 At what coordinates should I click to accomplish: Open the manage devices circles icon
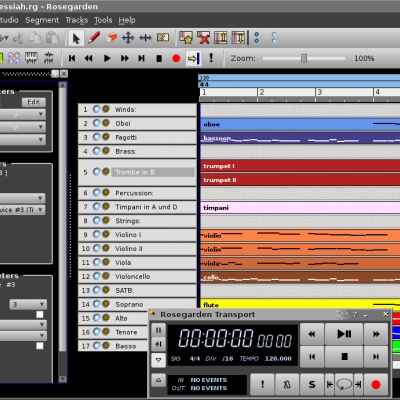tap(14, 58)
